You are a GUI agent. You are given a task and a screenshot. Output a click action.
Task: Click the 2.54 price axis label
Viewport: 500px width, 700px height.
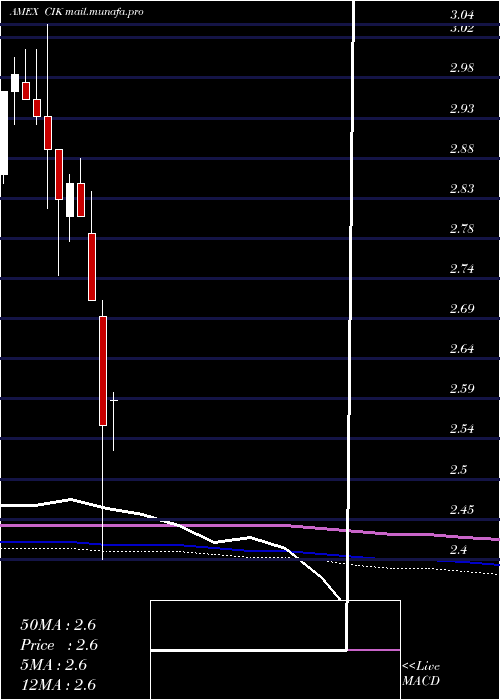[x=462, y=429]
